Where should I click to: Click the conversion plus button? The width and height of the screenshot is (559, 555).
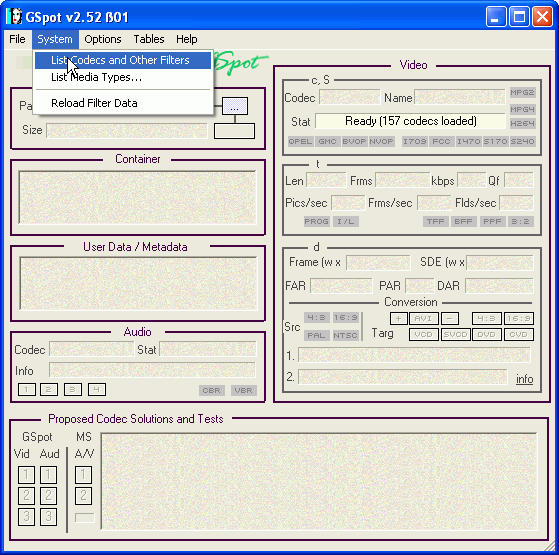coord(399,318)
